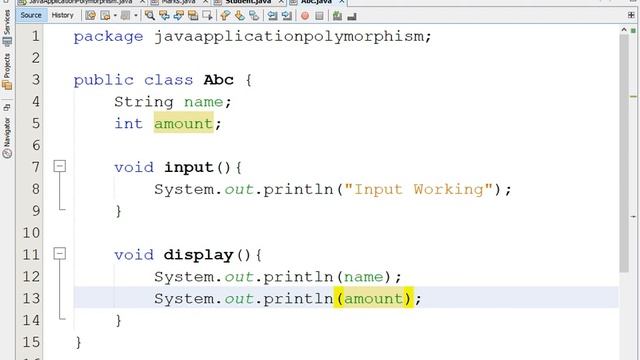
Task: Click the editor Back navigation icon
Action: 105,16
